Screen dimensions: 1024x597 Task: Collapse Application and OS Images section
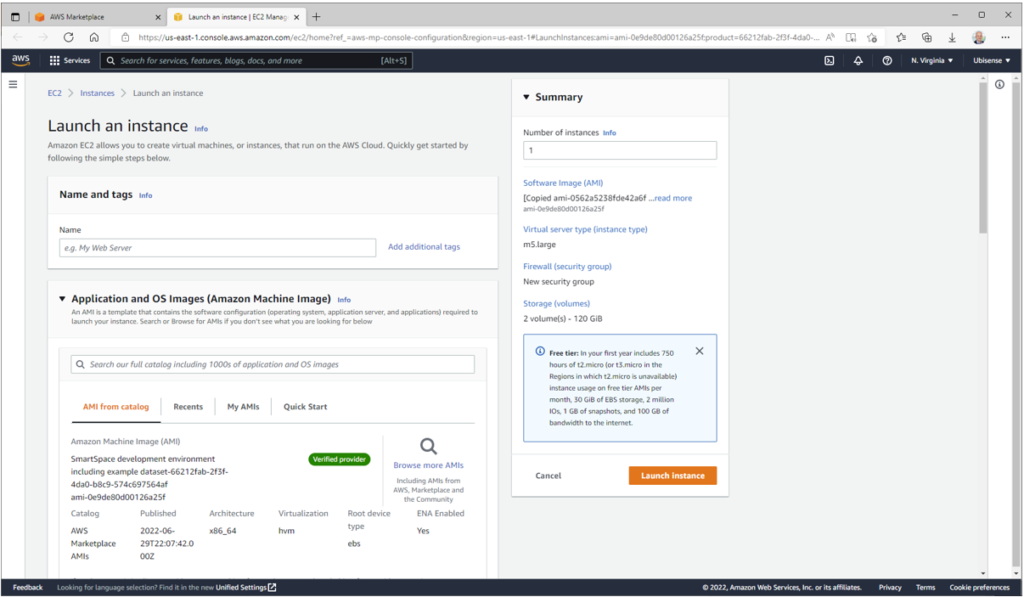coord(63,298)
